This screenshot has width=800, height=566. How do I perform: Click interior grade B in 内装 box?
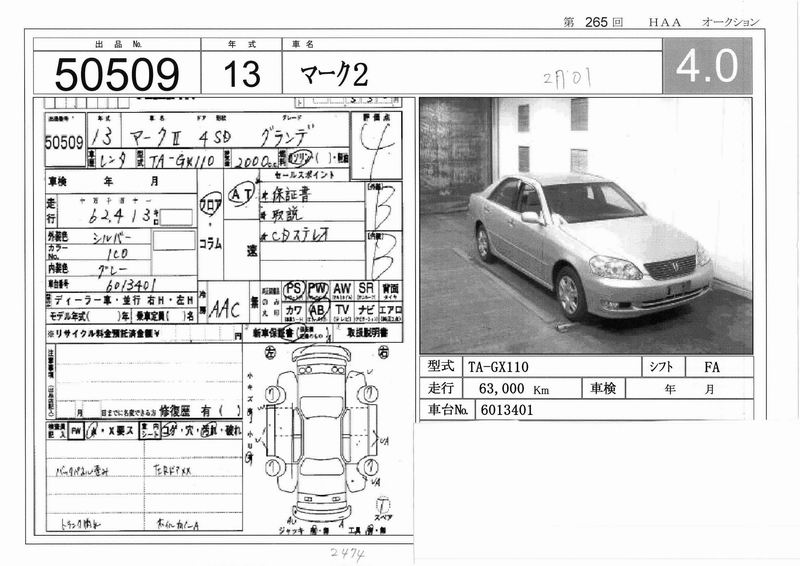383,256
